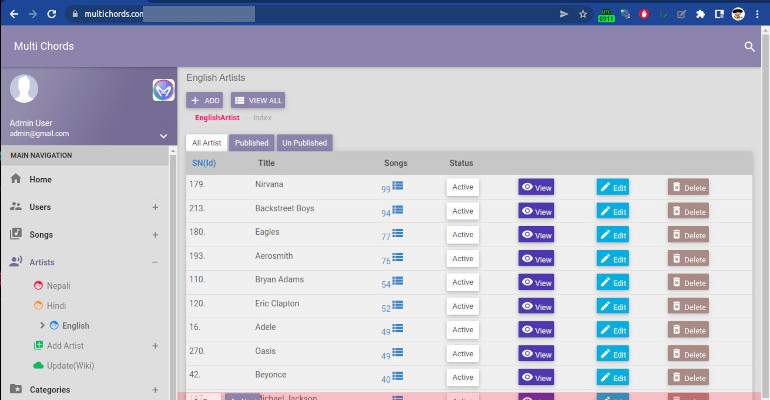Open the browser extensions puzzle icon
Screen dimensions: 770x400
point(700,14)
